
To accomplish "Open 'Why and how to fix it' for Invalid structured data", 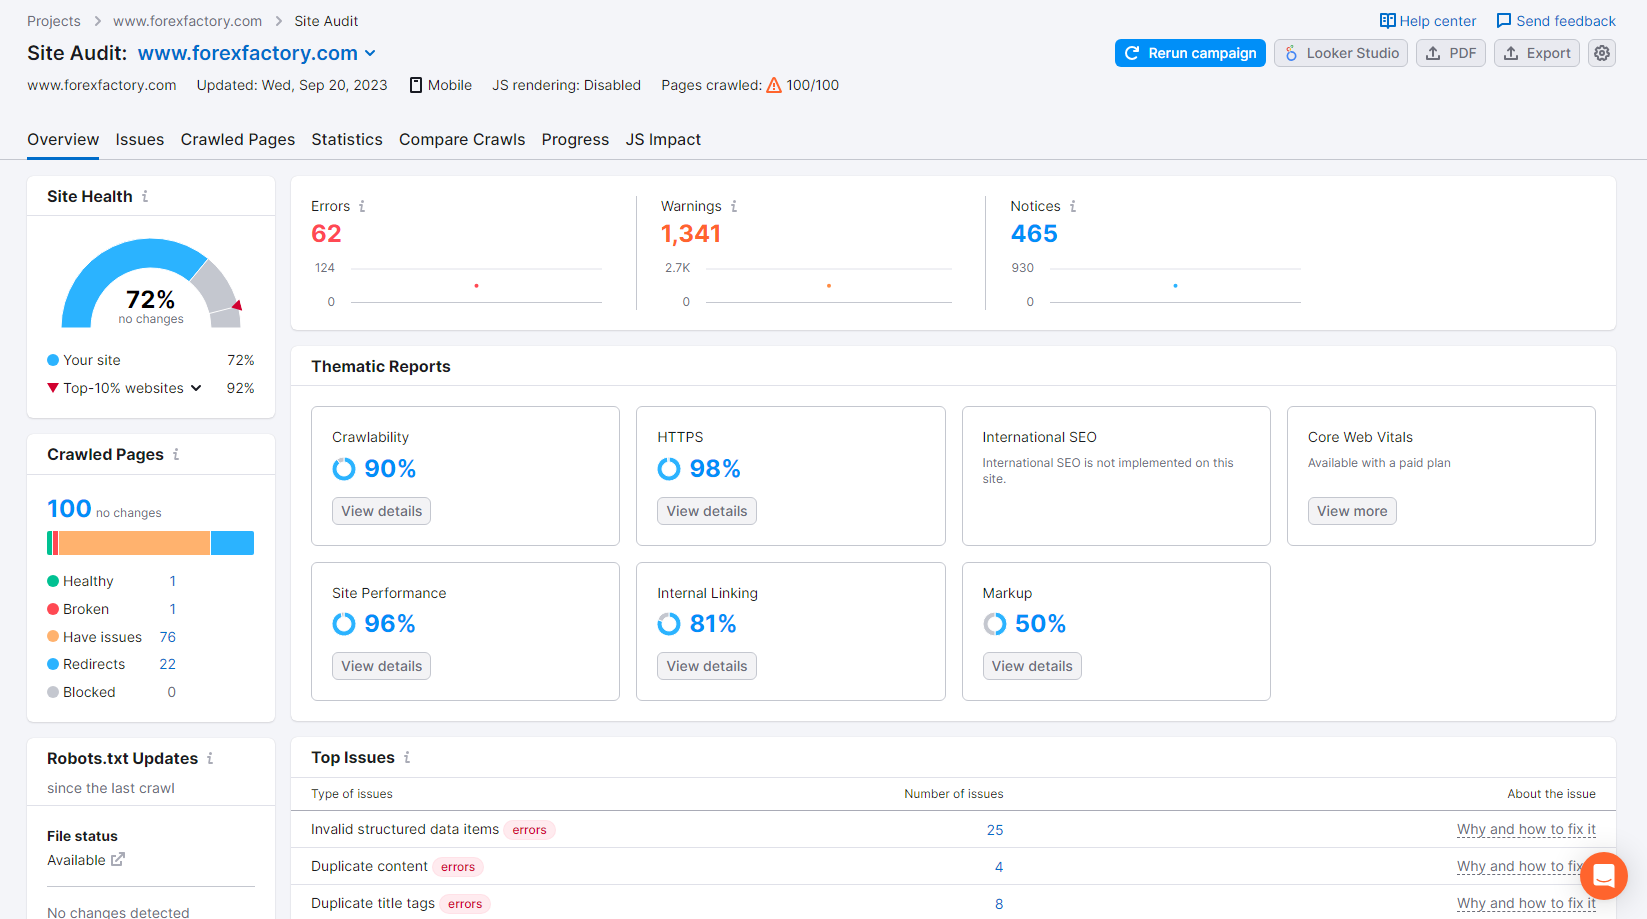I will (x=1526, y=829).
